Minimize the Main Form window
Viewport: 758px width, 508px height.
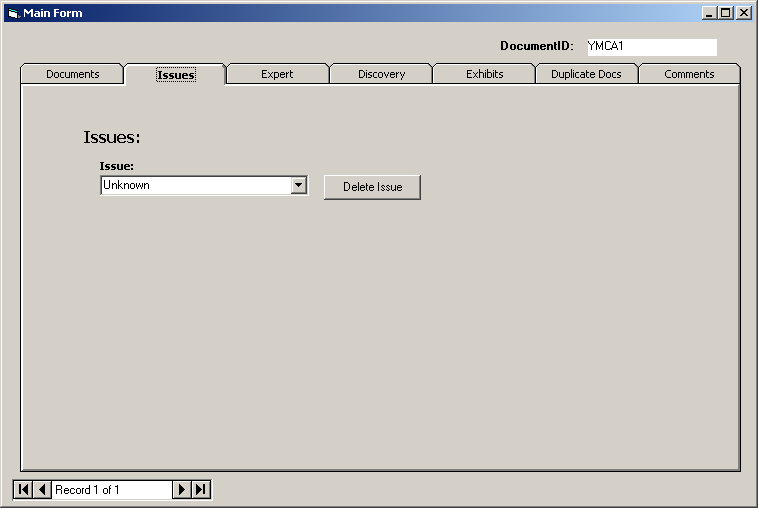(709, 13)
